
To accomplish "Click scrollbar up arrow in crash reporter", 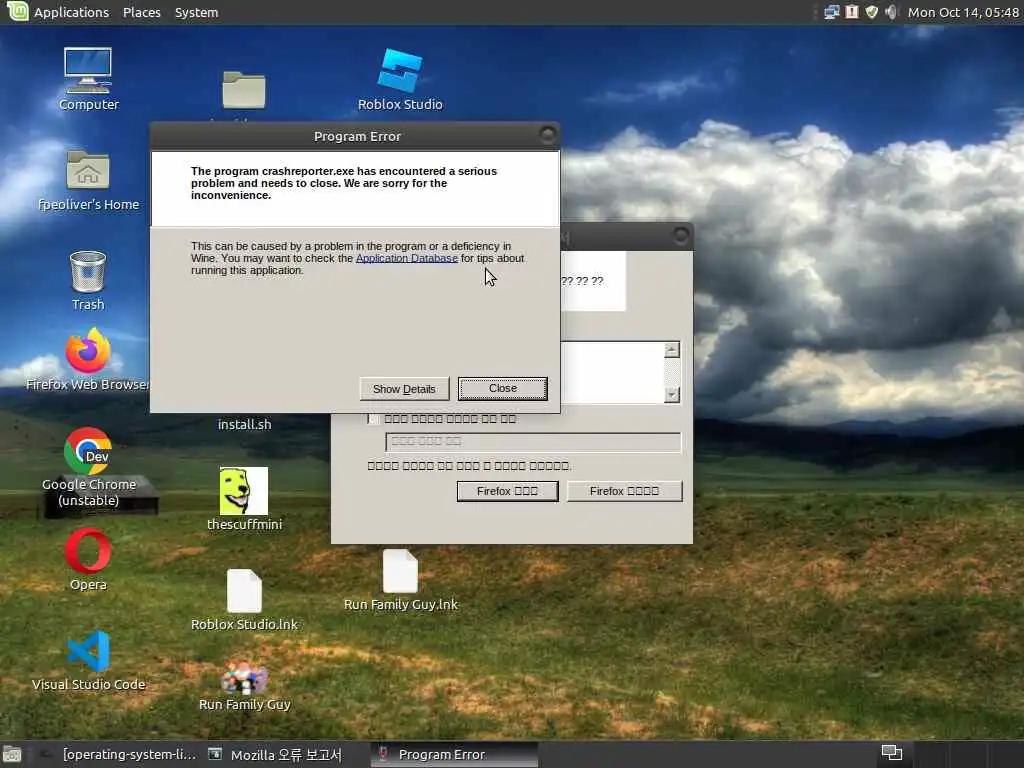I will coord(672,349).
